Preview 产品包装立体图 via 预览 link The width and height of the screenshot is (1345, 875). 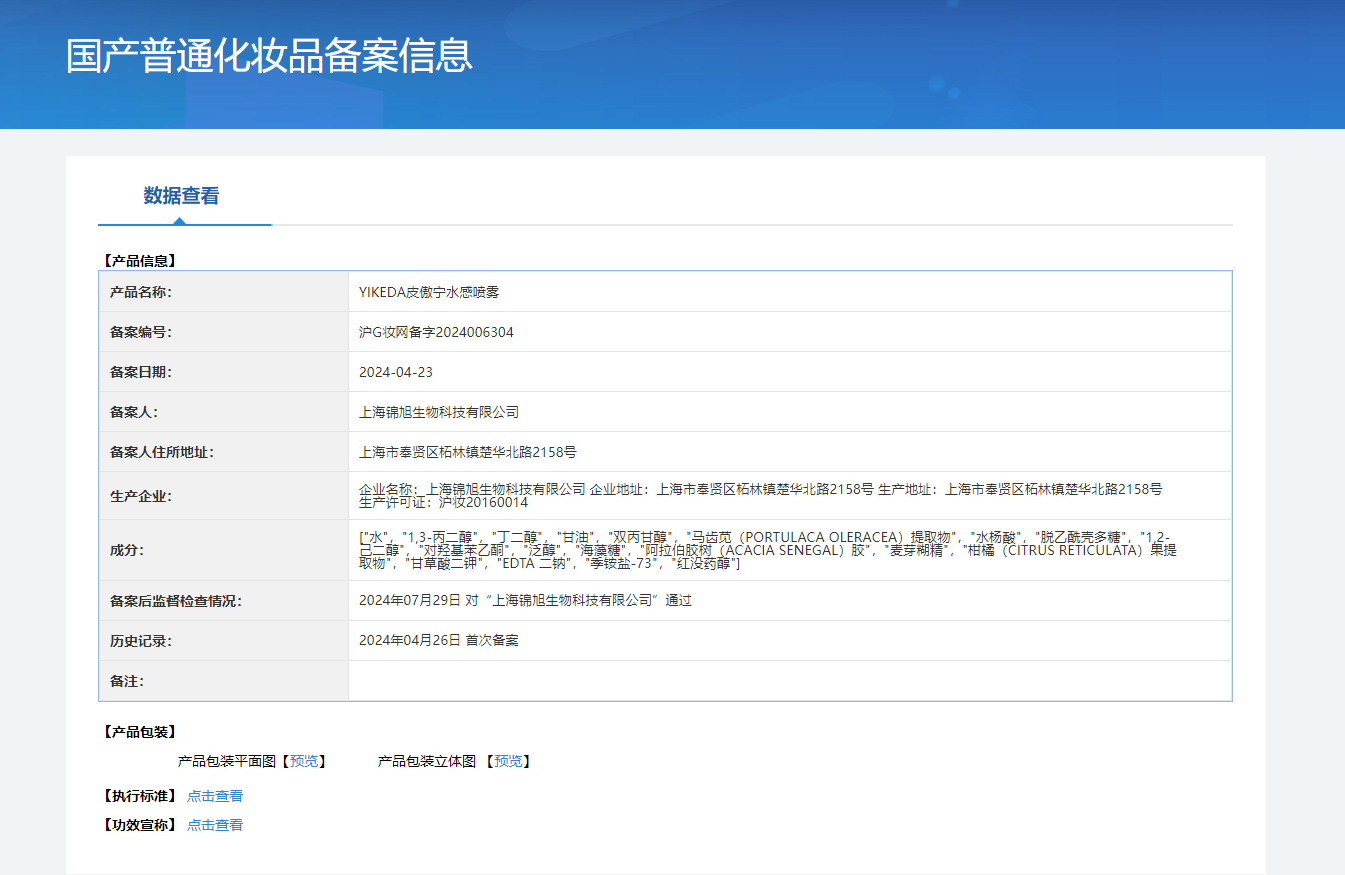click(x=508, y=761)
